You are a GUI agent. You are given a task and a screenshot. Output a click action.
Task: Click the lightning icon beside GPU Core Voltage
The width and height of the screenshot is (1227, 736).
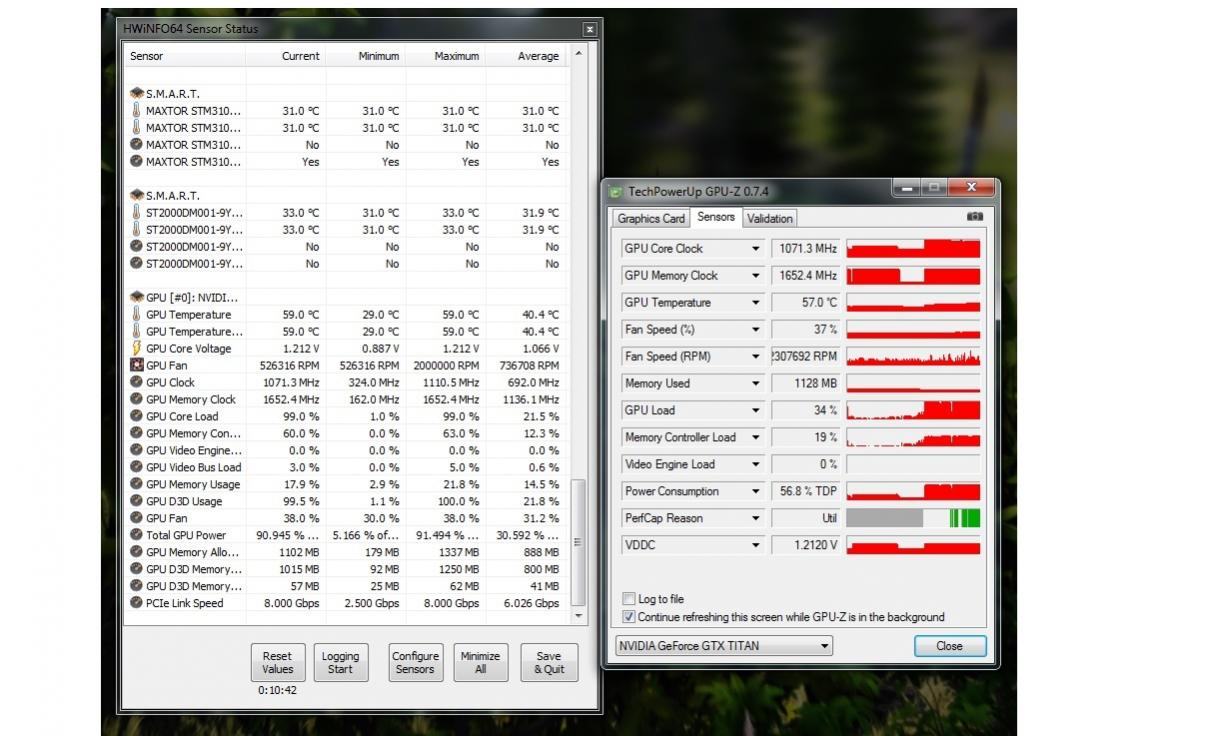click(137, 348)
